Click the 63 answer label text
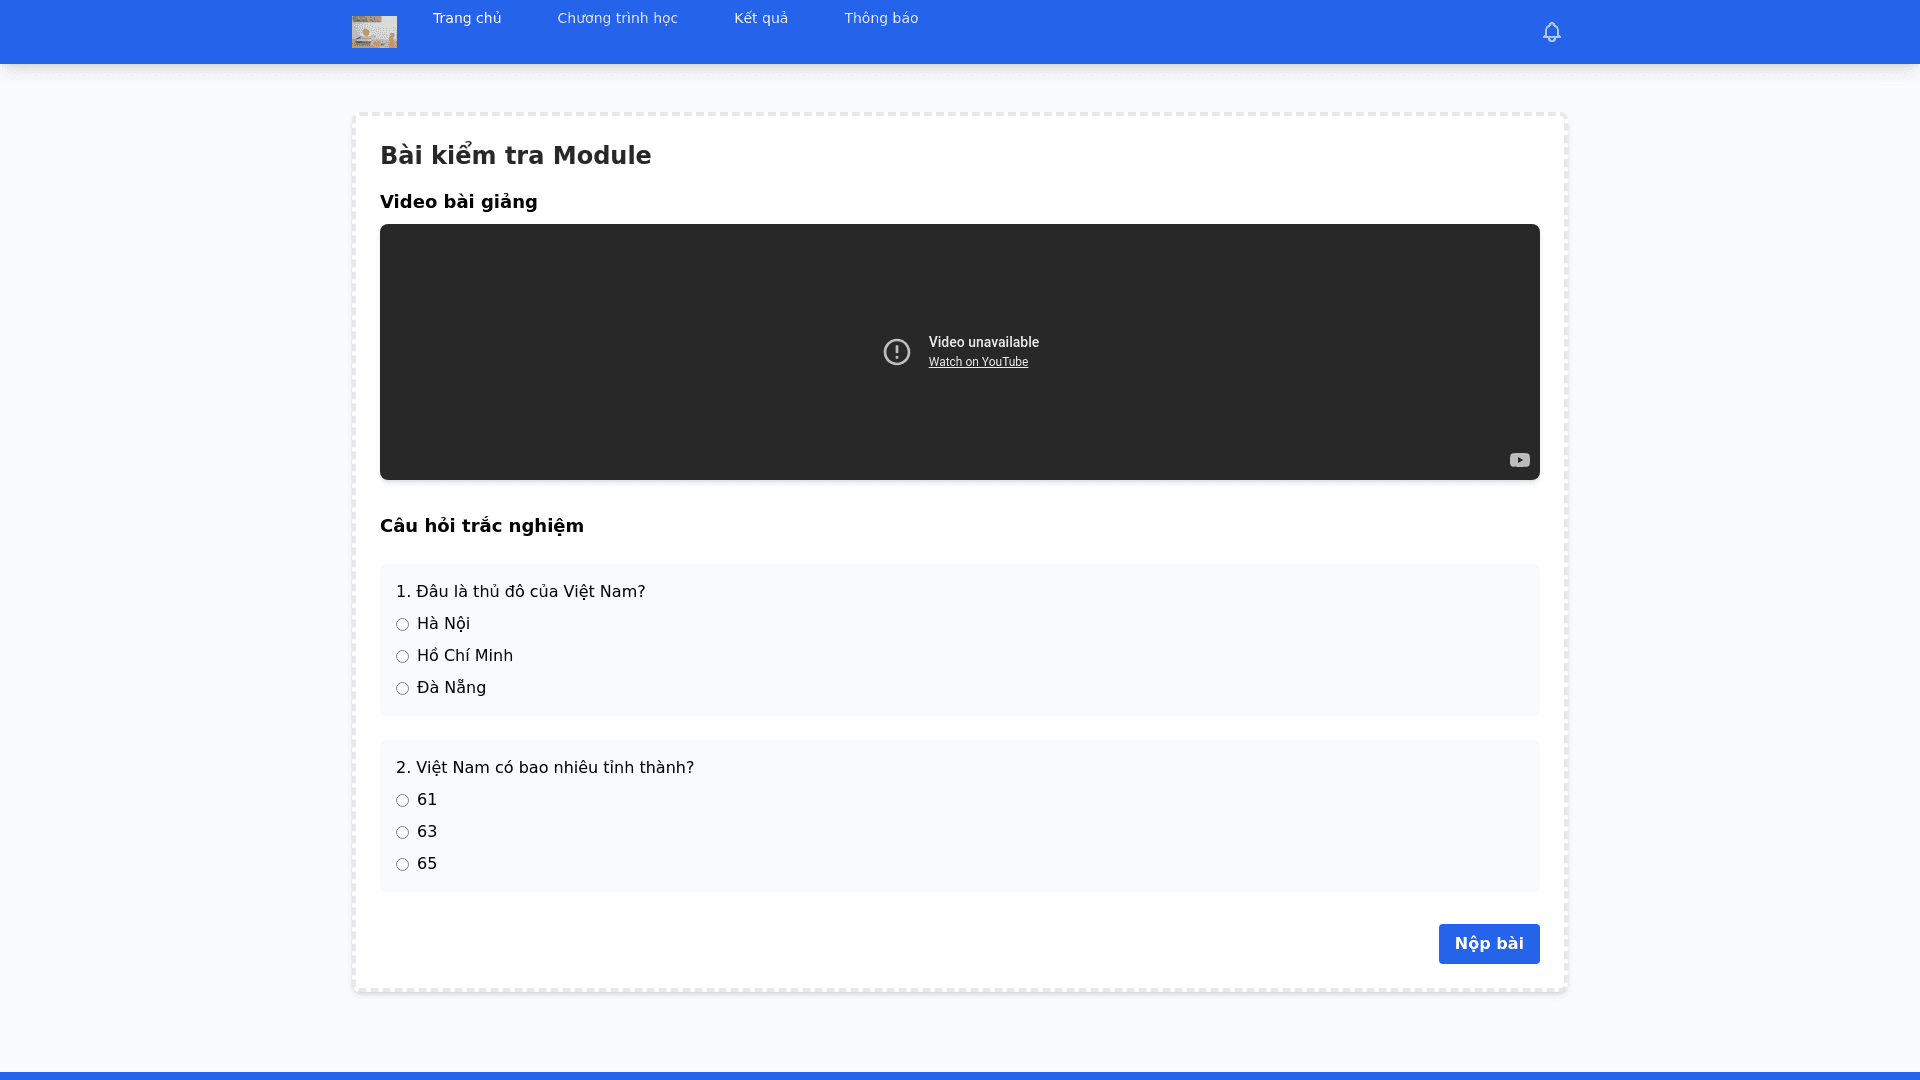 [x=427, y=832]
